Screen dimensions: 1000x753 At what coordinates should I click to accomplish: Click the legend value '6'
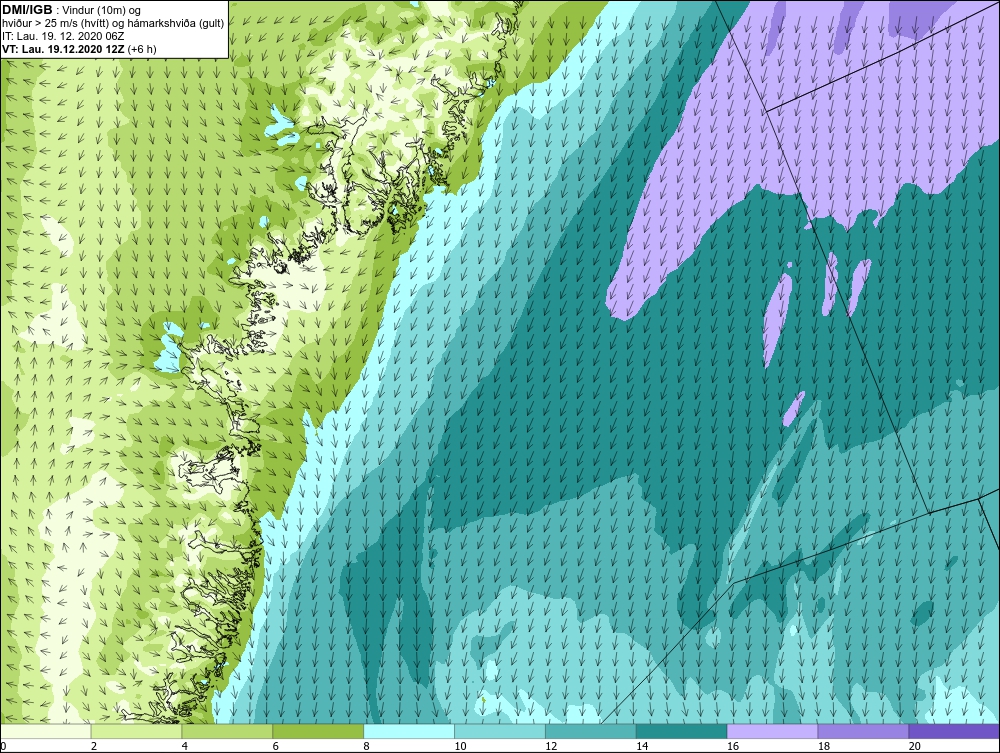(276, 746)
